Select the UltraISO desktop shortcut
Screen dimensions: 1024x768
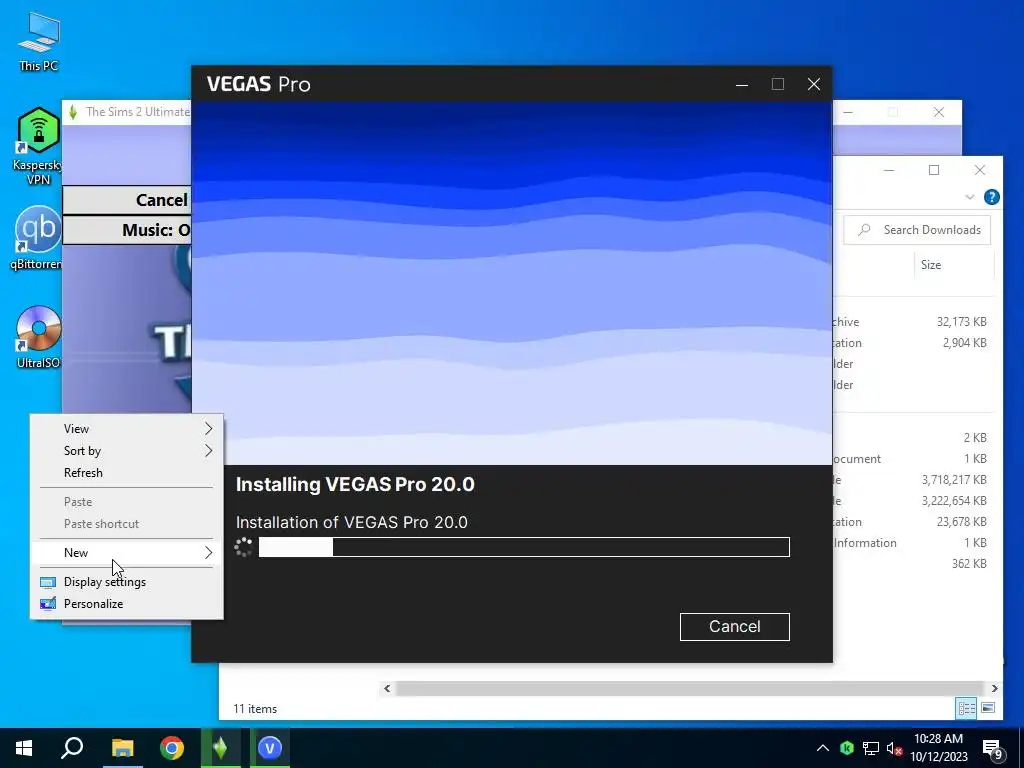coord(39,337)
